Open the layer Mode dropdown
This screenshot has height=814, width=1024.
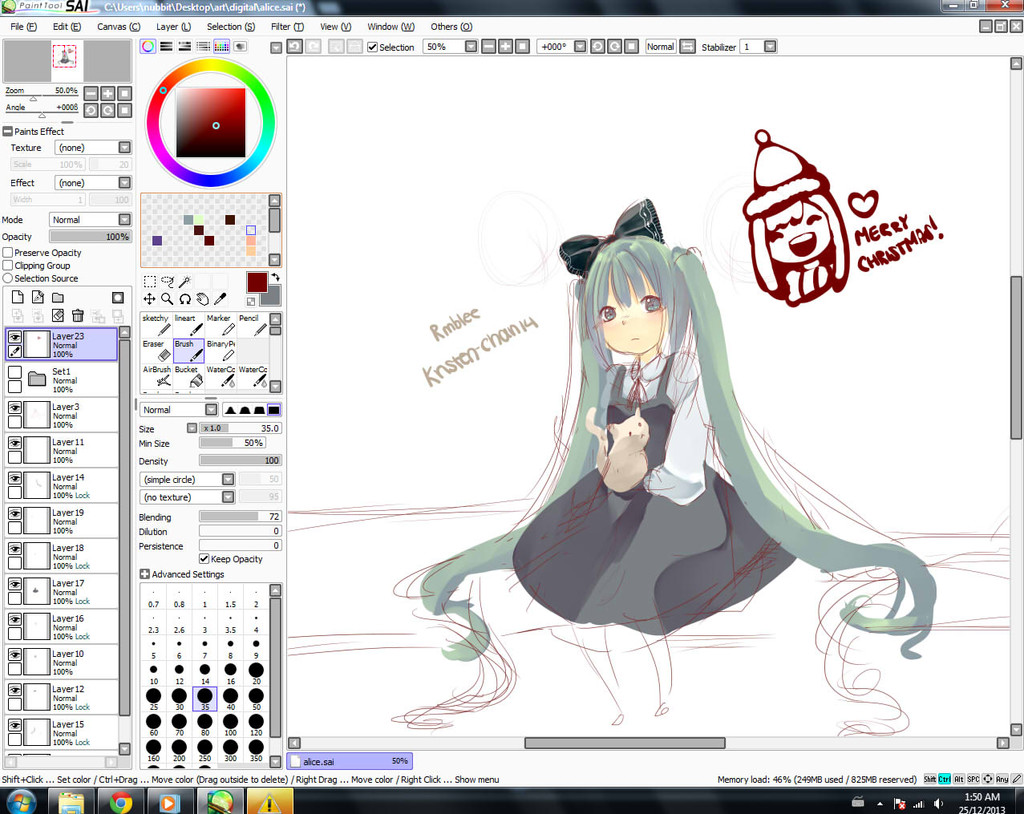tap(125, 220)
